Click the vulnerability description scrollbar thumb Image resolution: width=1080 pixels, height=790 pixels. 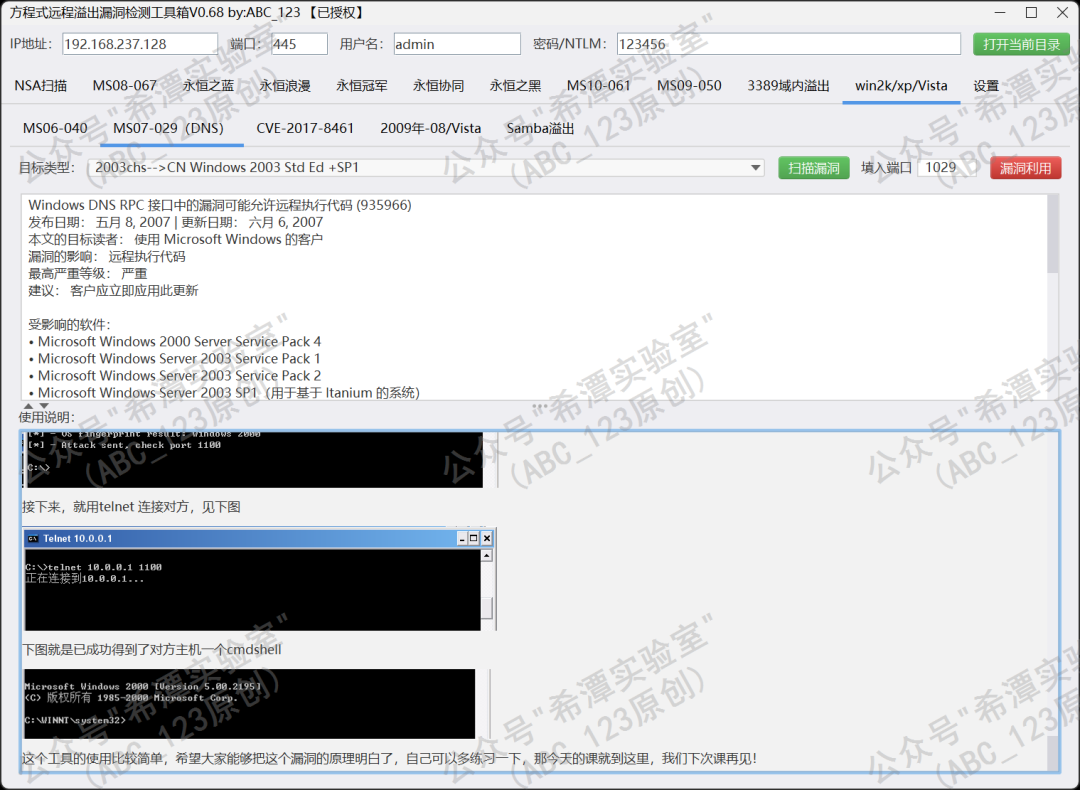(x=1052, y=234)
